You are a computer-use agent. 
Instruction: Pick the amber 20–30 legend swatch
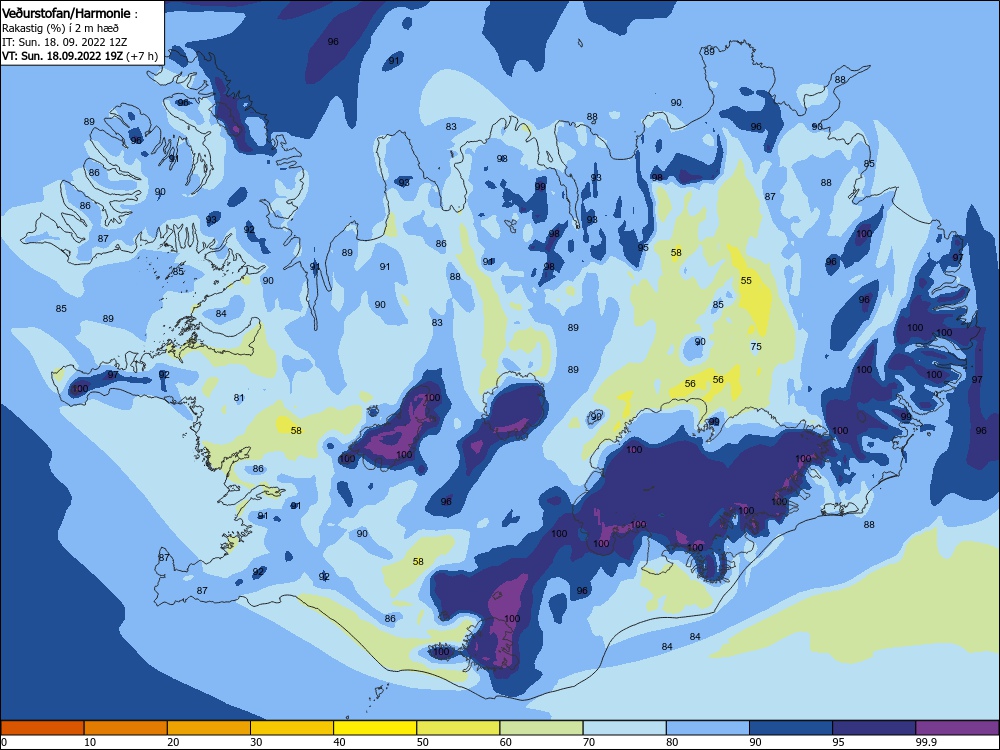pyautogui.click(x=209, y=728)
